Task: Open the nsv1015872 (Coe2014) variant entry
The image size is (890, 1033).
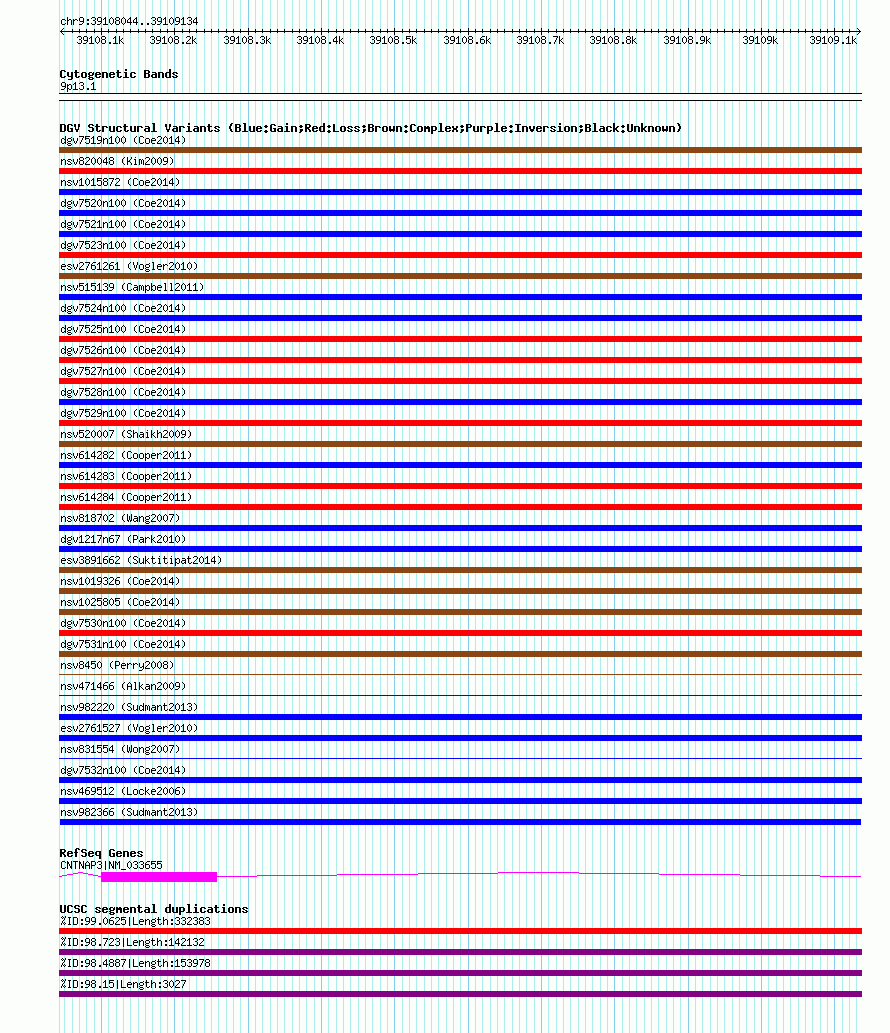Action: (120, 182)
